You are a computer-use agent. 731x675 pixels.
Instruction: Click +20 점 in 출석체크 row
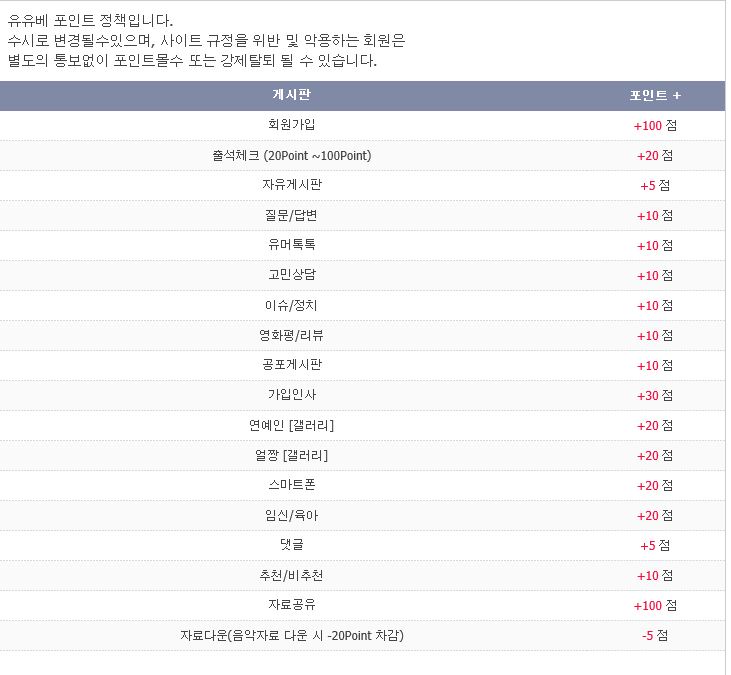(655, 156)
